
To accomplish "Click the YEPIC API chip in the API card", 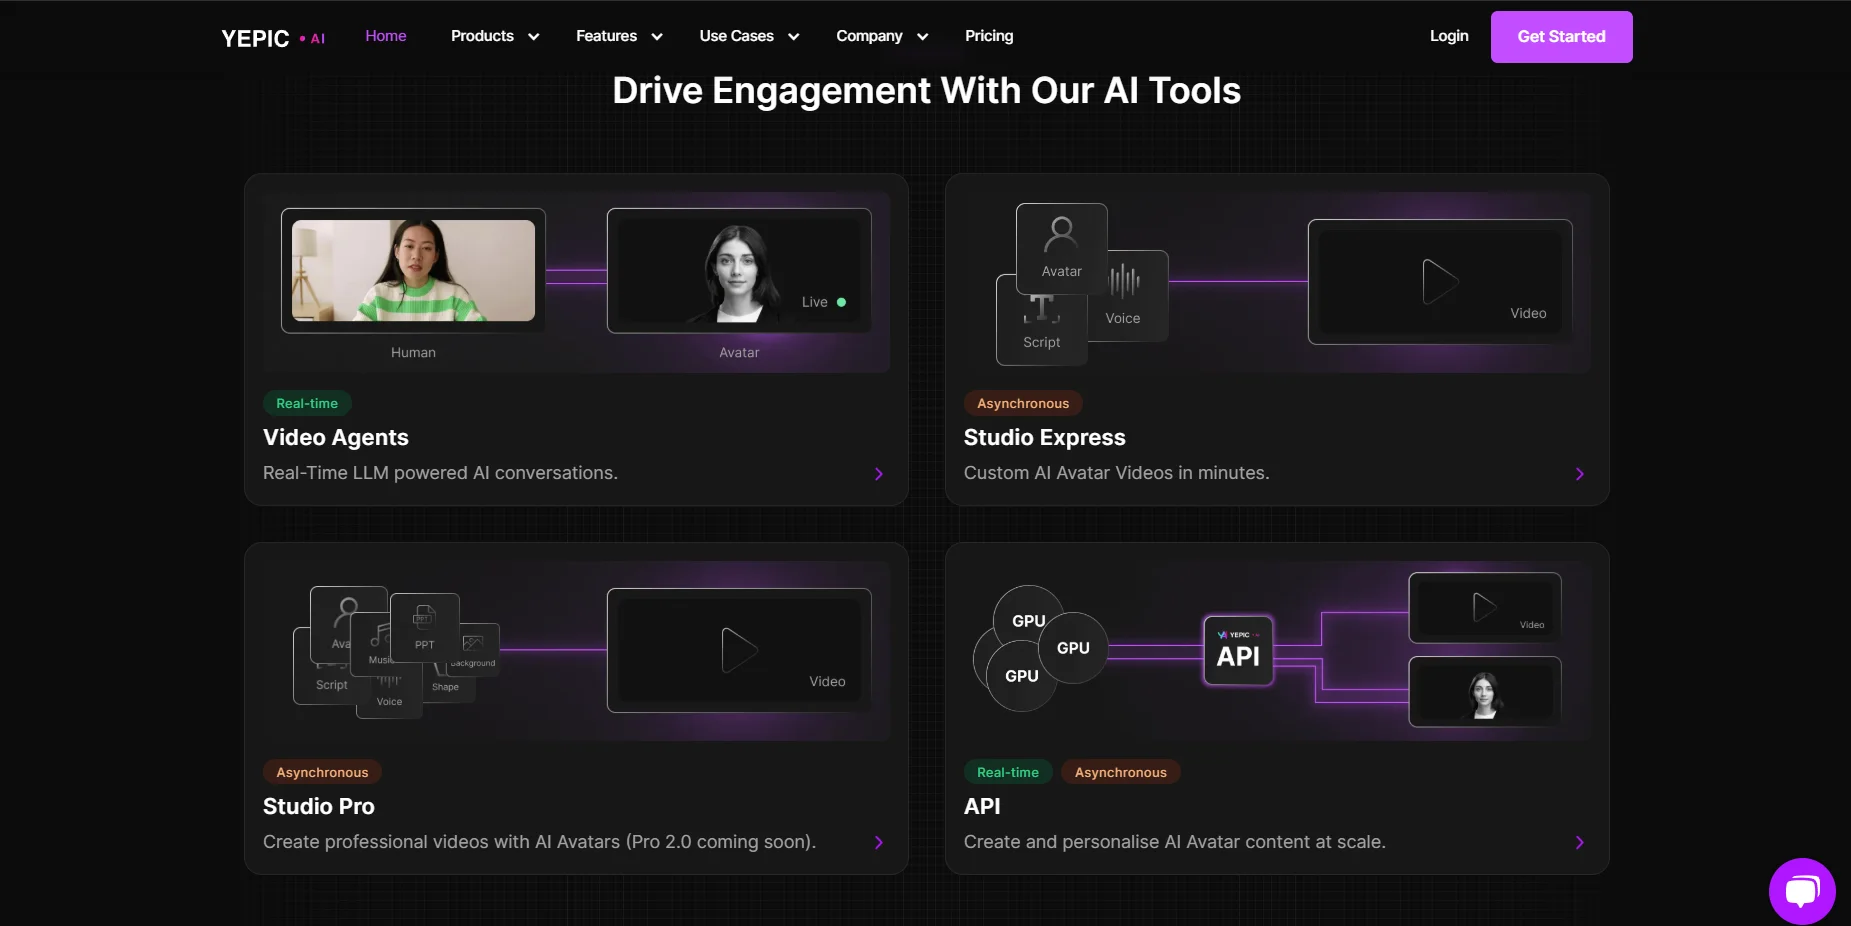I will 1238,651.
